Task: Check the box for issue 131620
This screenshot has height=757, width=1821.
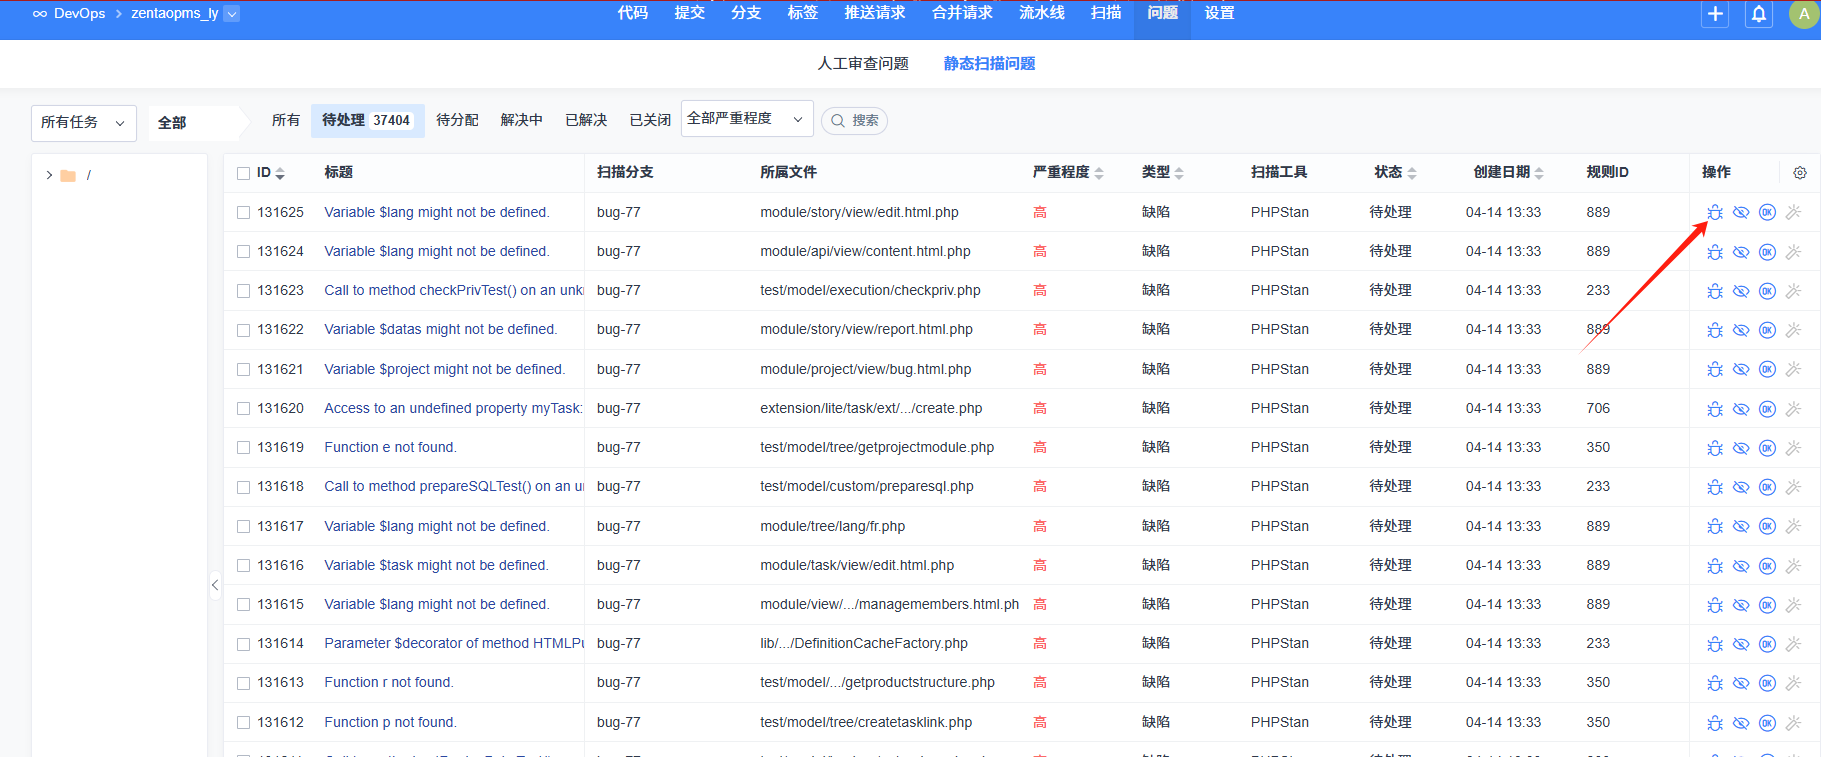Action: pyautogui.click(x=243, y=408)
